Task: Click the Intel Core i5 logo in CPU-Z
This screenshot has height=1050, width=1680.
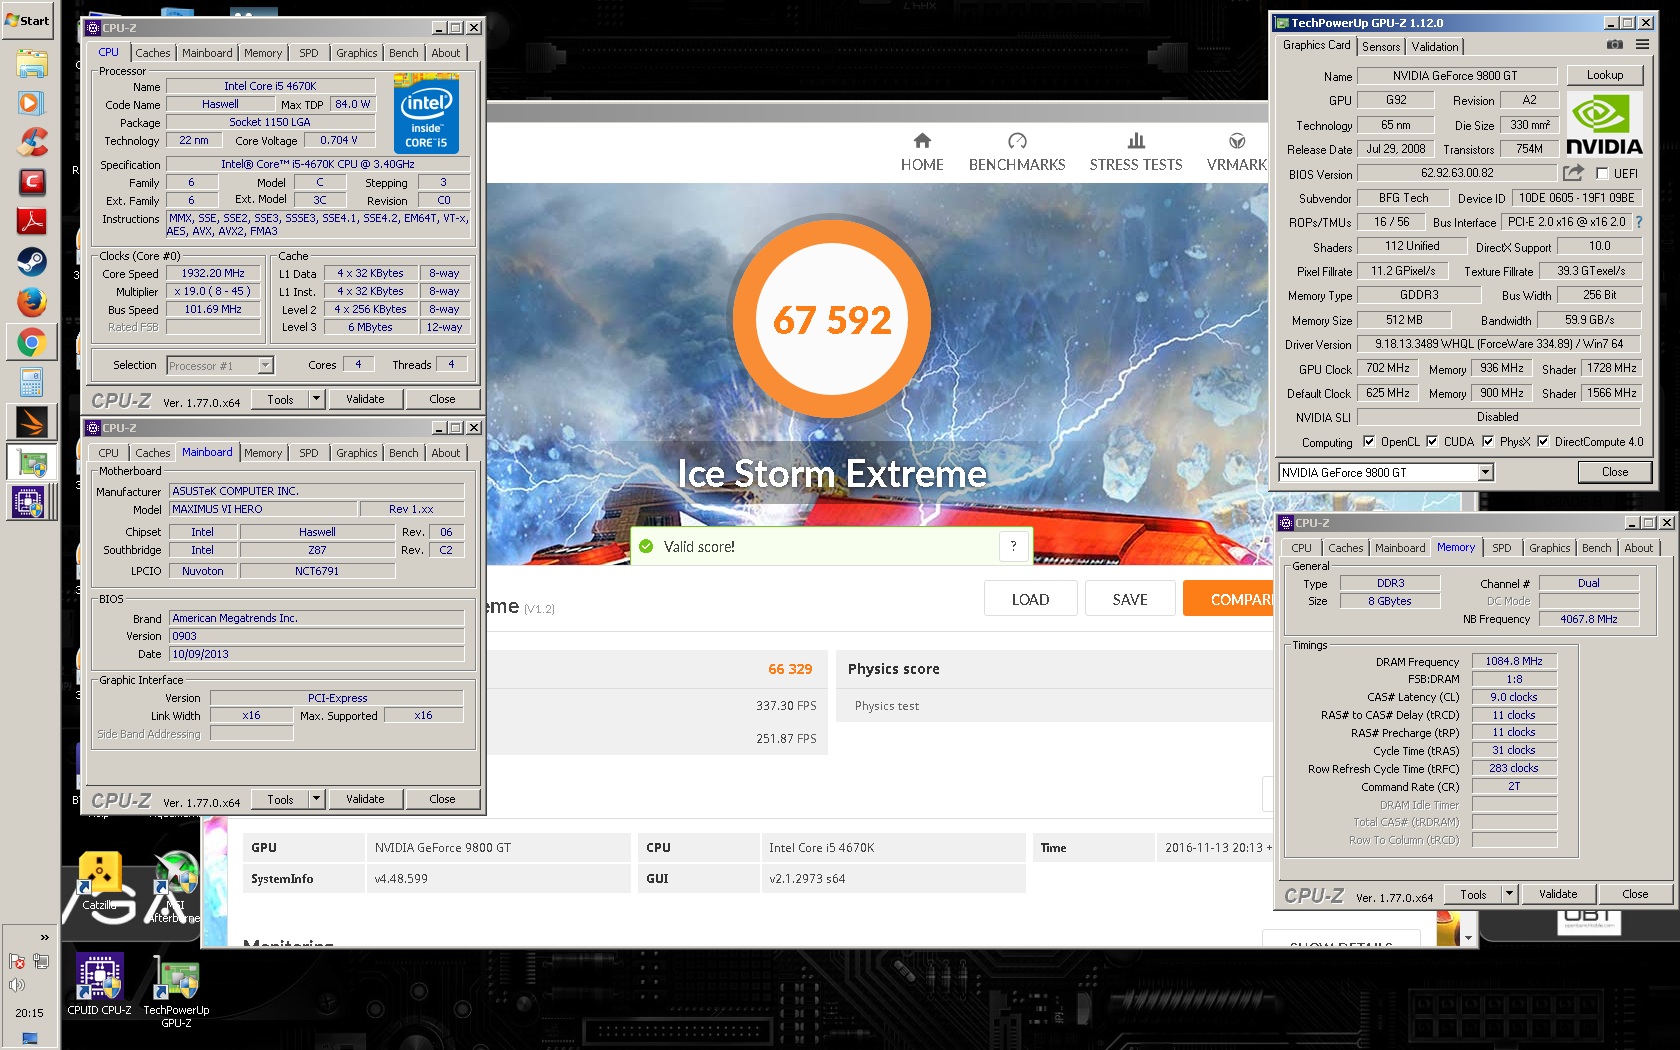Action: 426,113
